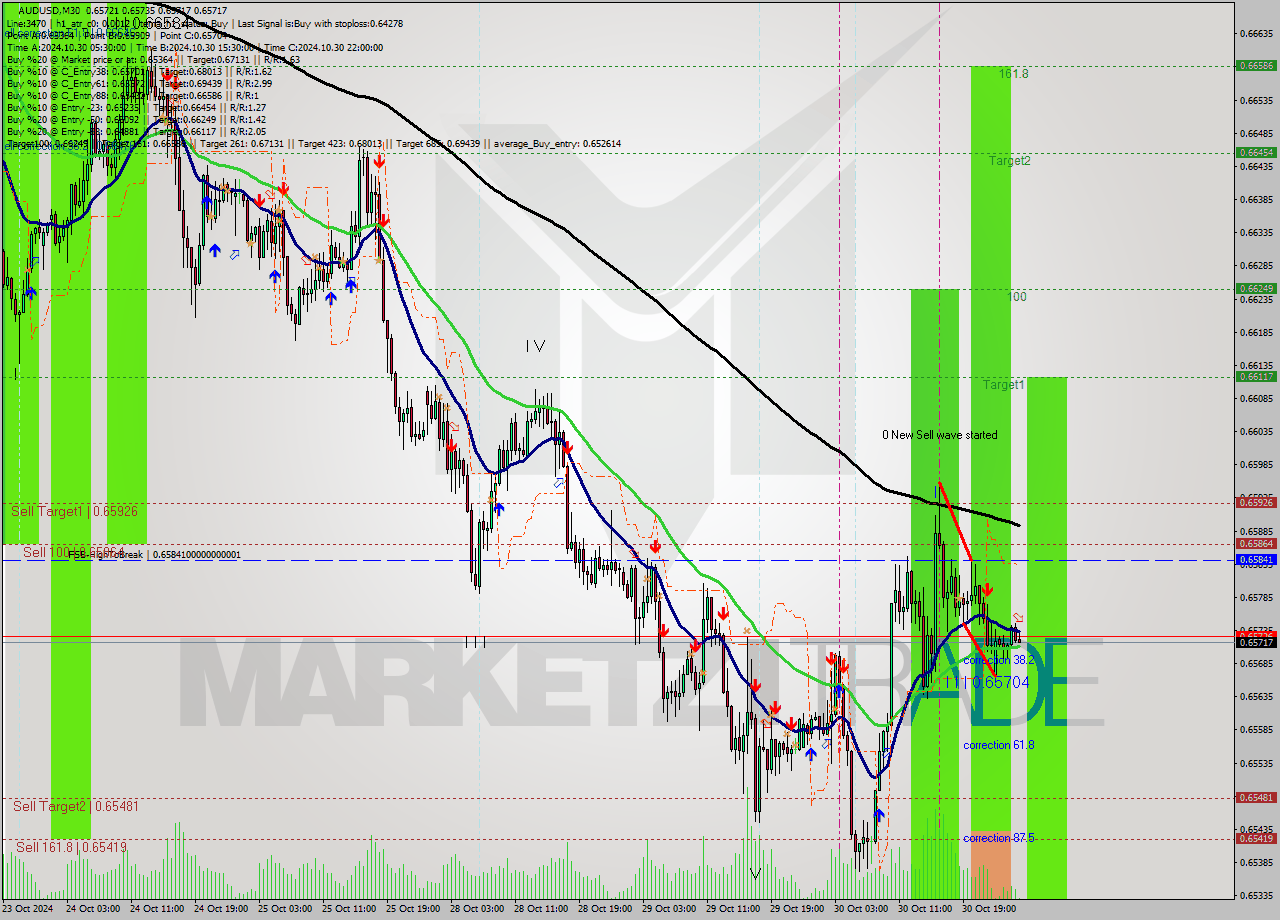Click the '161.8' Fibonacci level label
This screenshot has height=920, width=1280.
(x=1013, y=74)
